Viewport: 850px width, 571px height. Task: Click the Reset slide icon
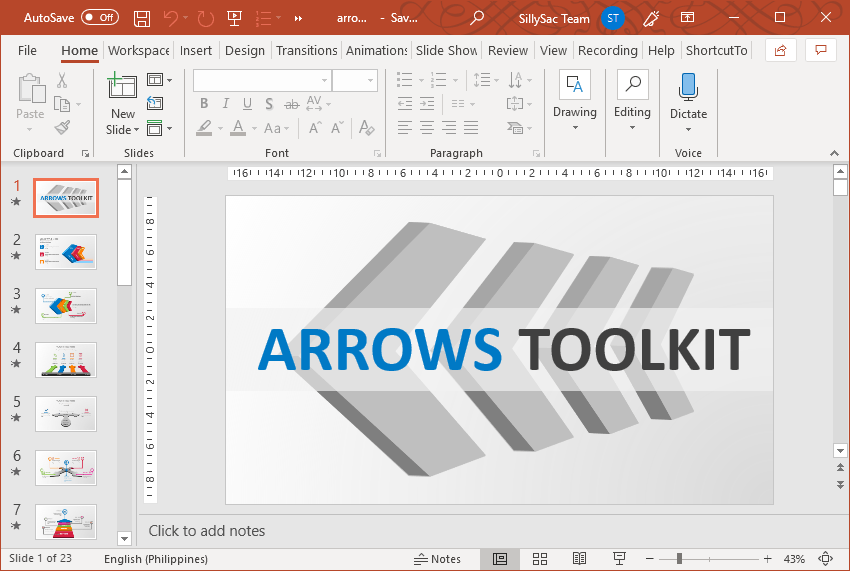coord(155,103)
